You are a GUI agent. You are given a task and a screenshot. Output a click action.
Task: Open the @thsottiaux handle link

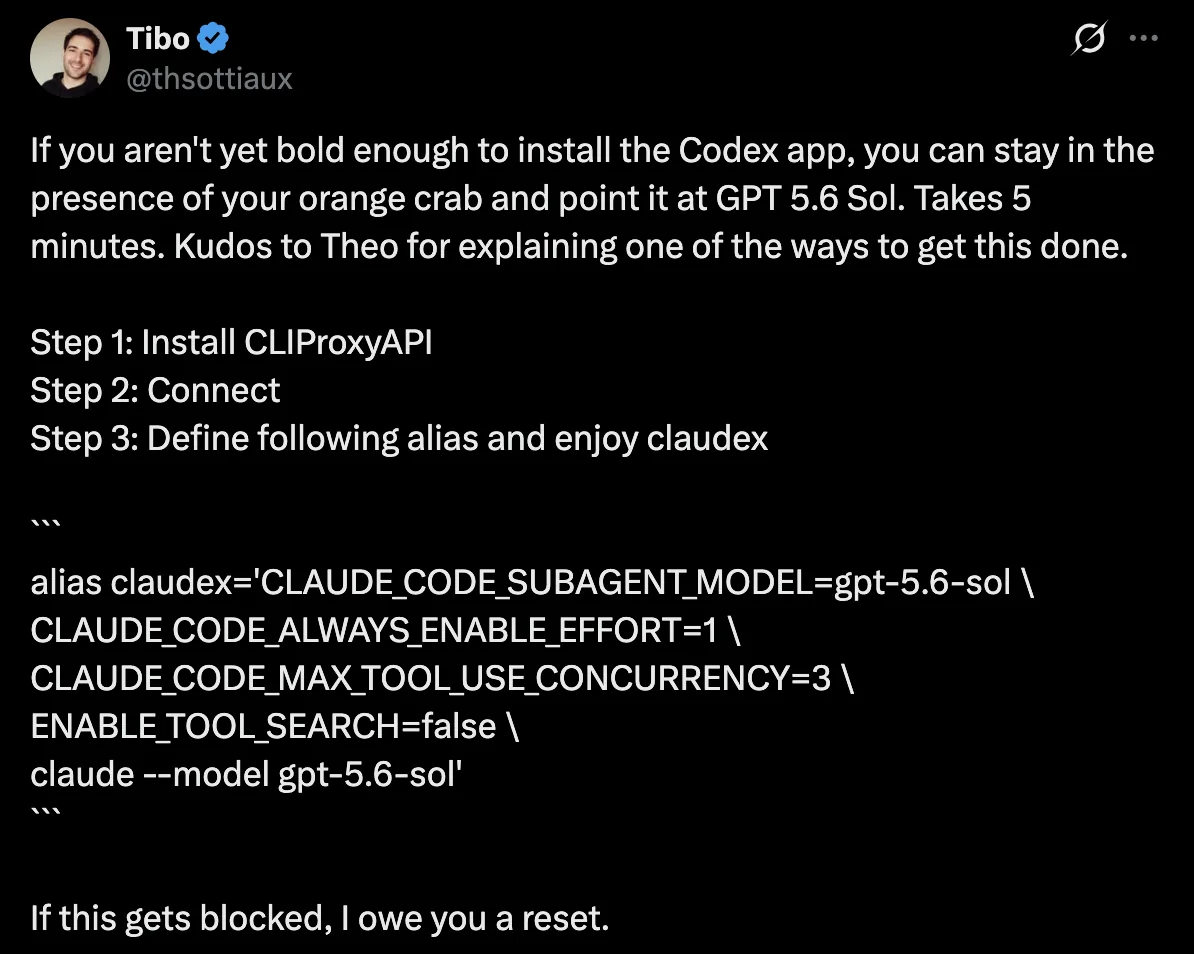[209, 78]
